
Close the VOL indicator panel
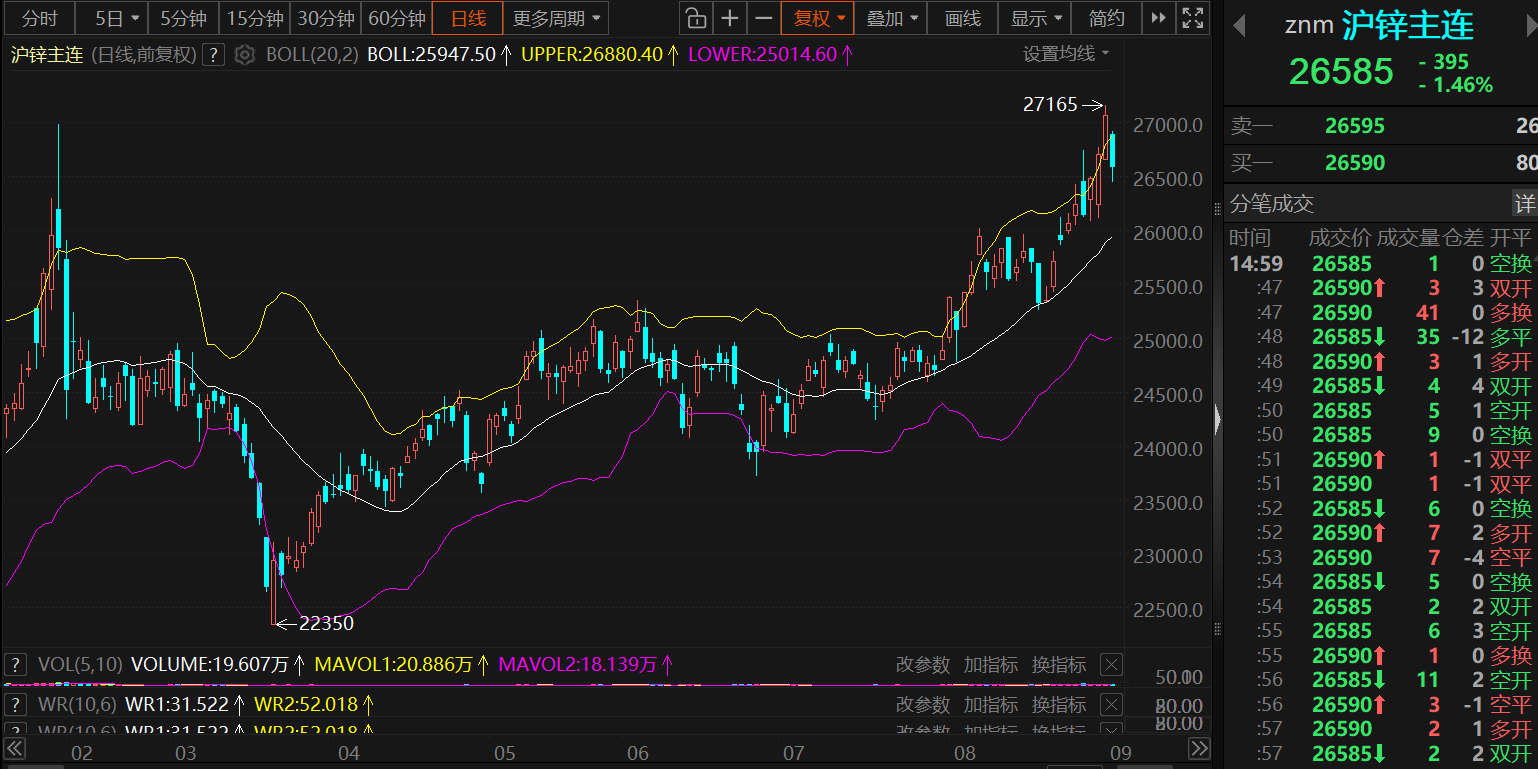pos(1111,665)
